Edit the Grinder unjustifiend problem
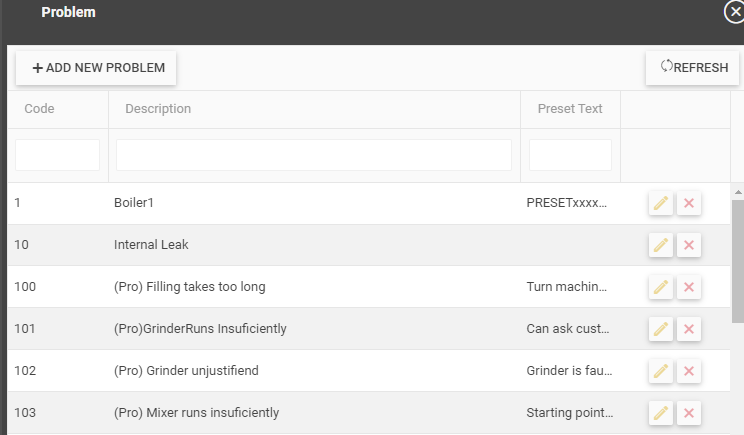The width and height of the screenshot is (744, 435). 660,371
